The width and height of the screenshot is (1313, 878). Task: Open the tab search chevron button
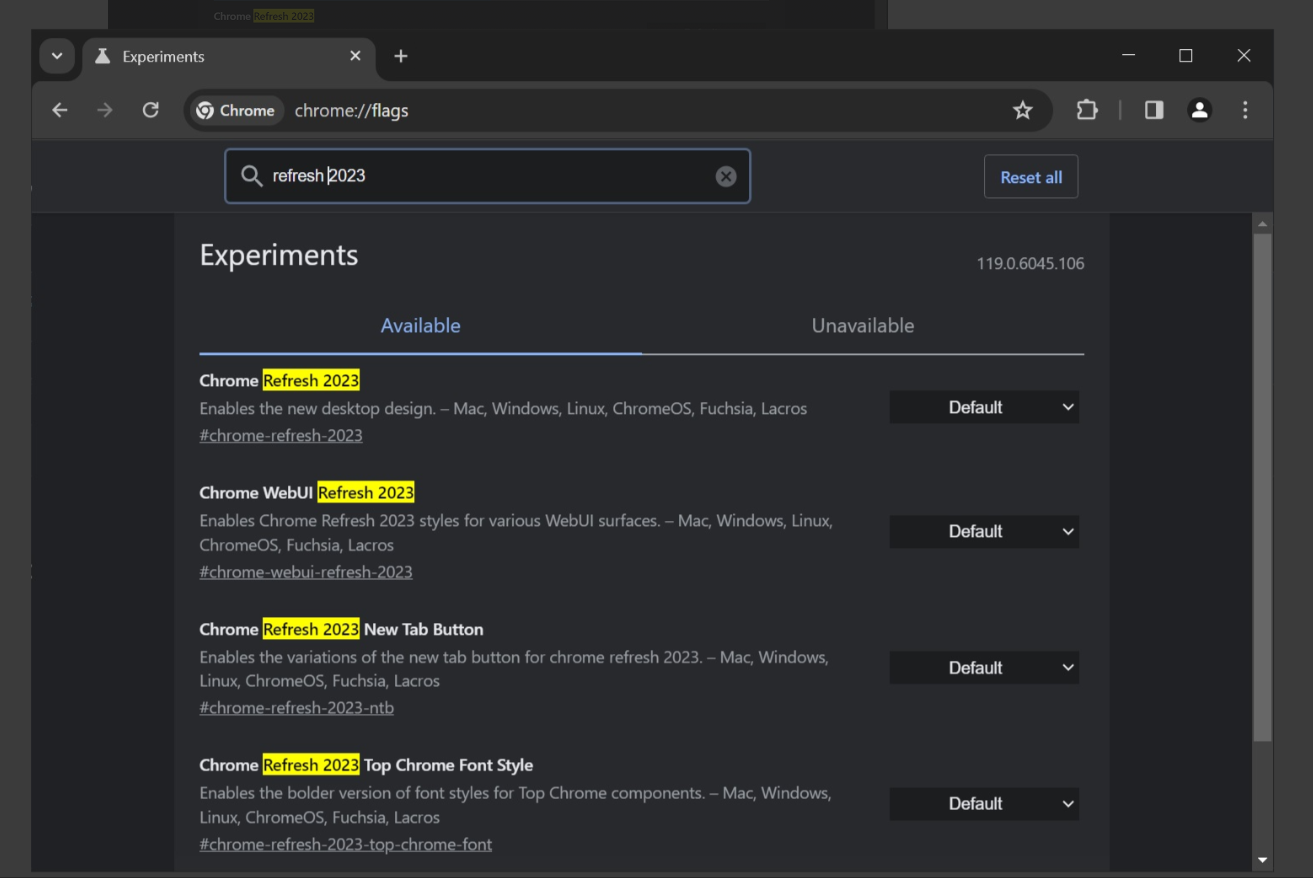coord(57,56)
